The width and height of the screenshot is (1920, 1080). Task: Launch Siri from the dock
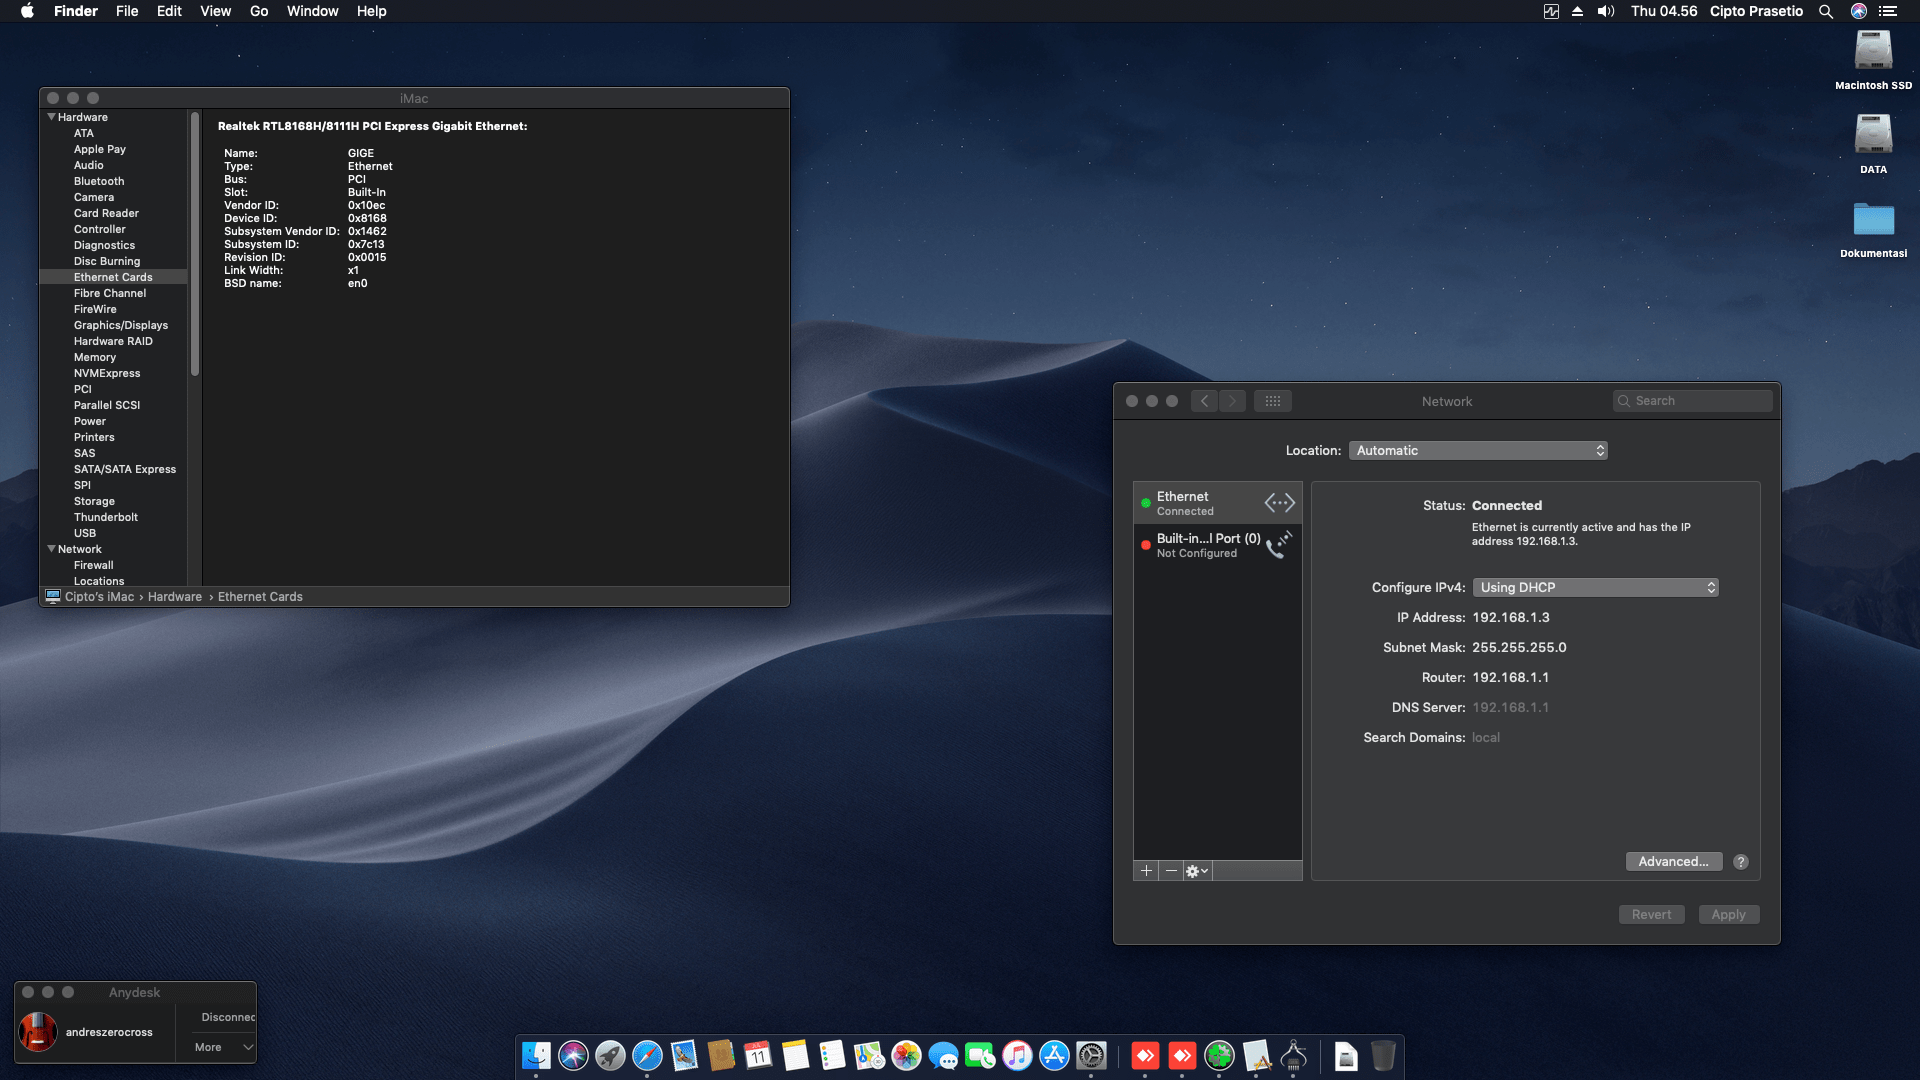coord(573,1056)
